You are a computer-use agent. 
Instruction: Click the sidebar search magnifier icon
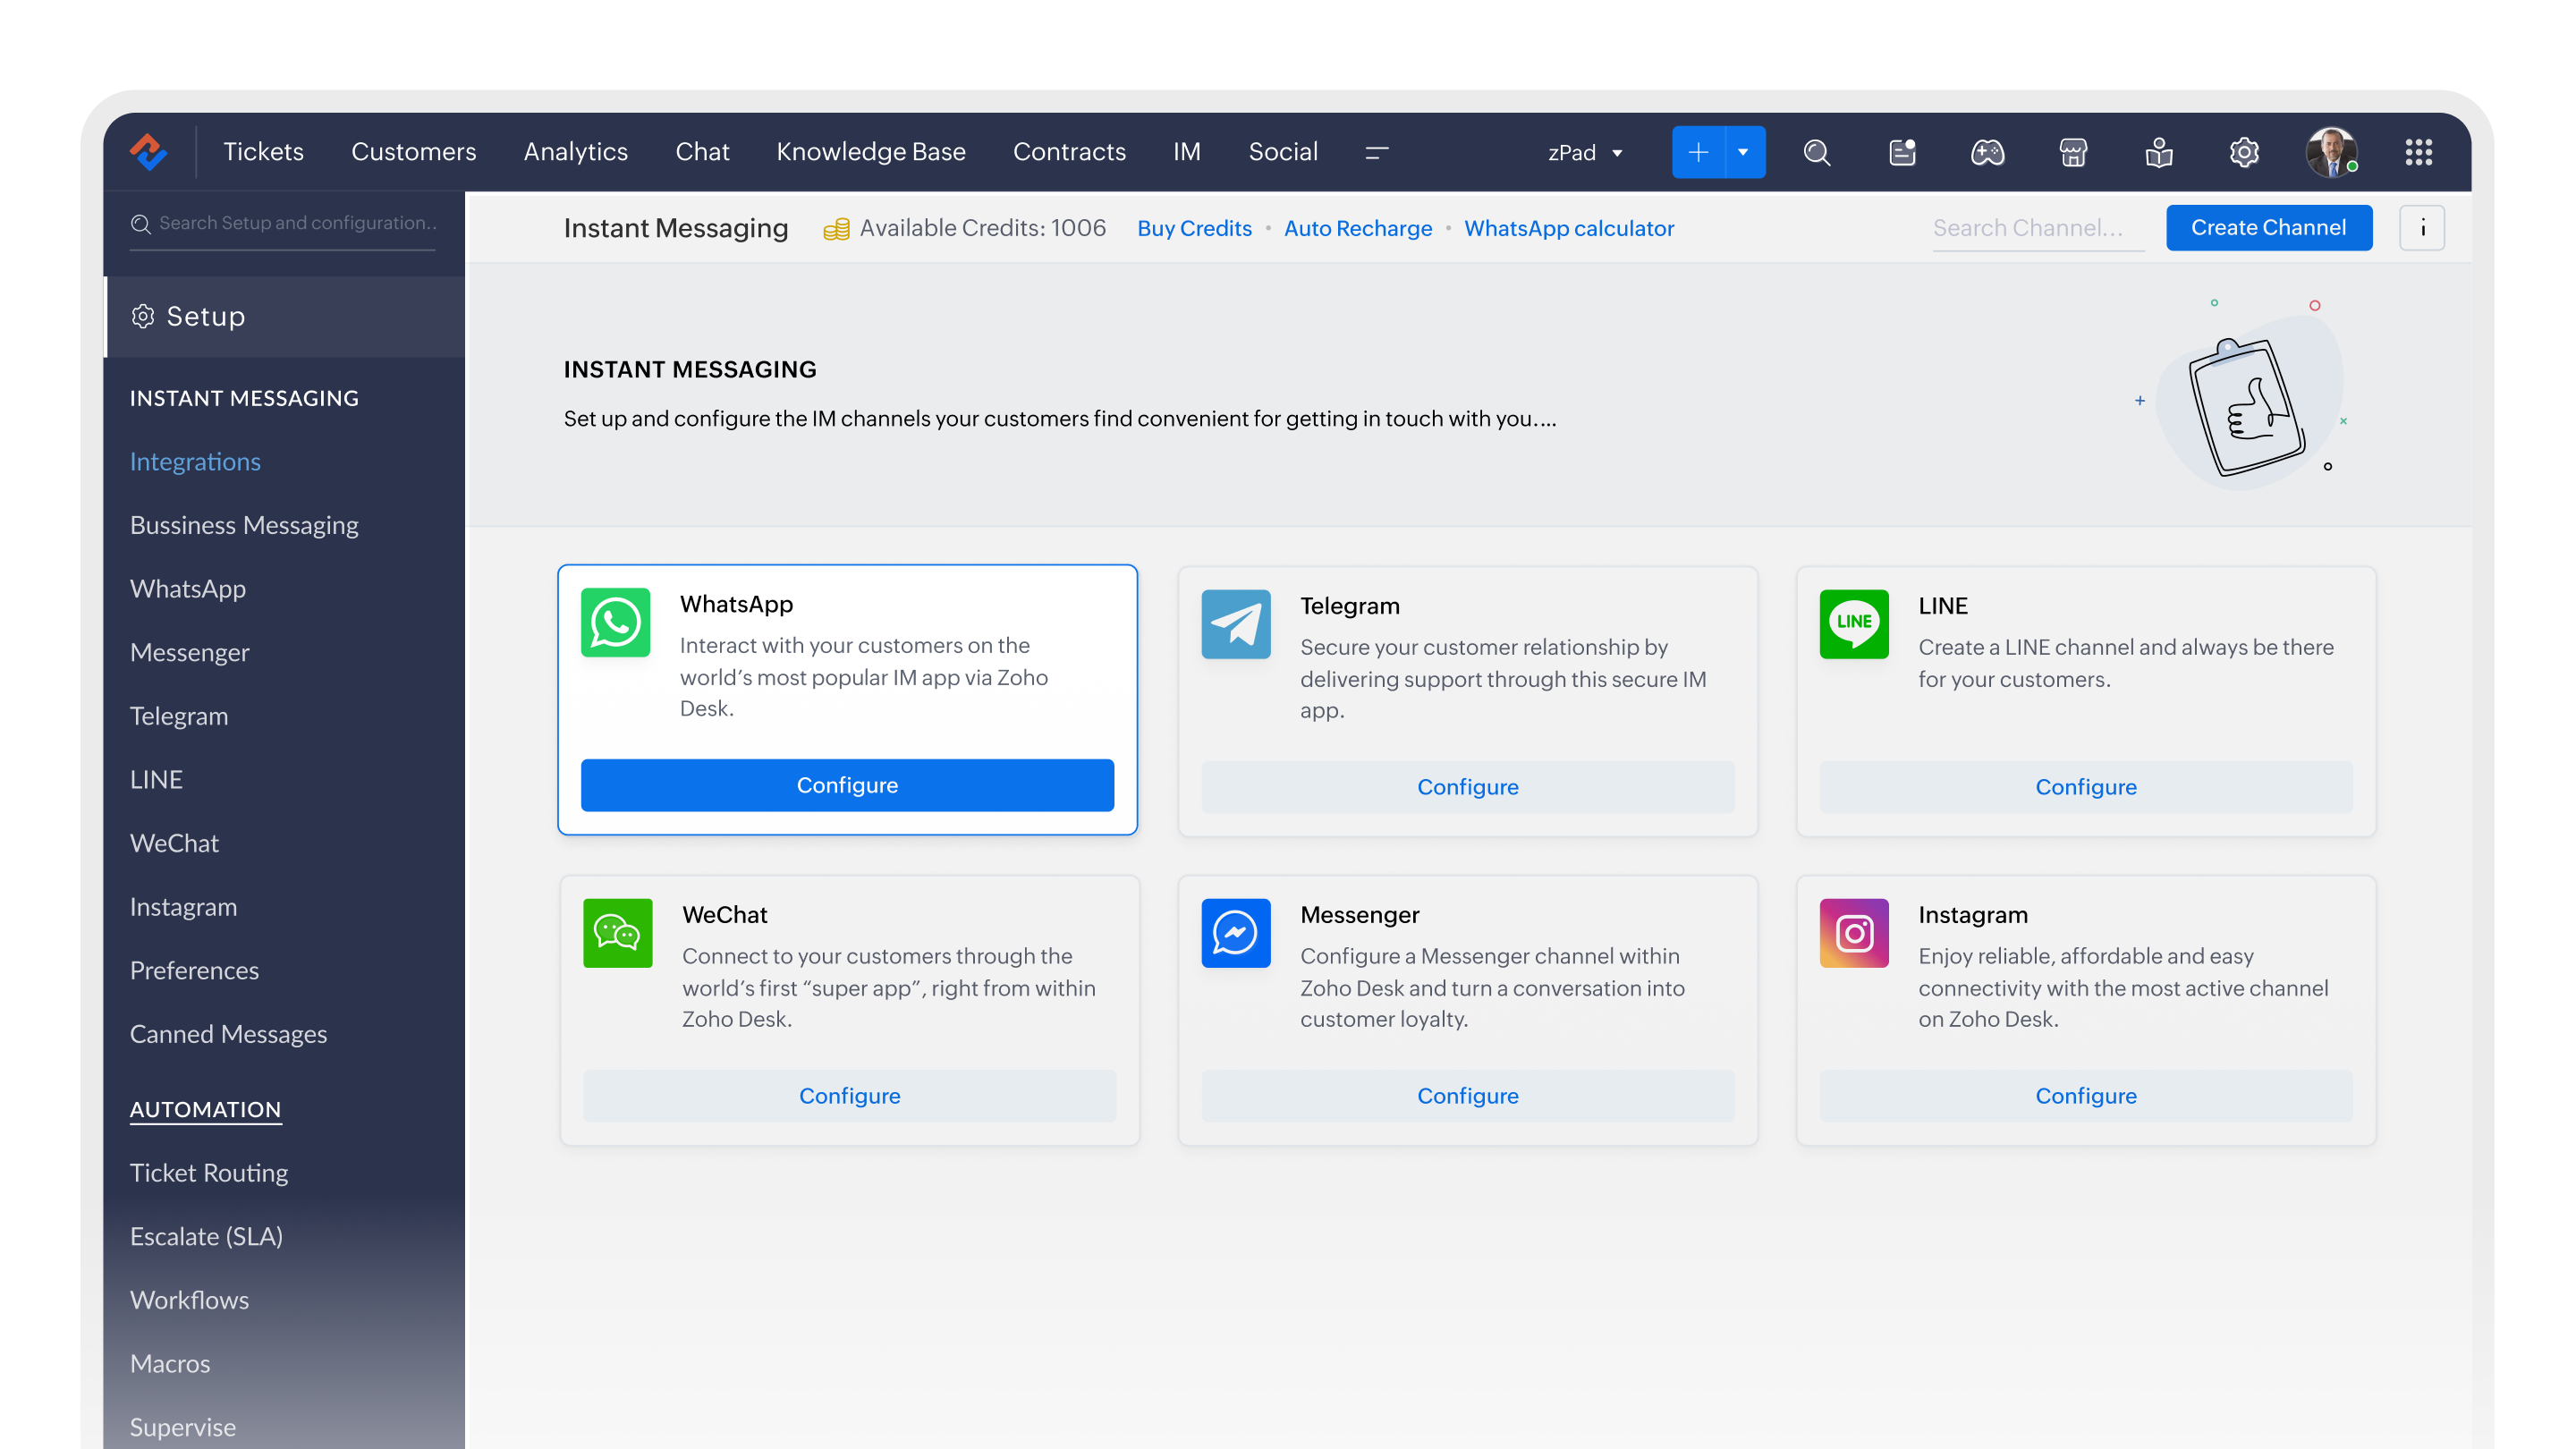141,224
